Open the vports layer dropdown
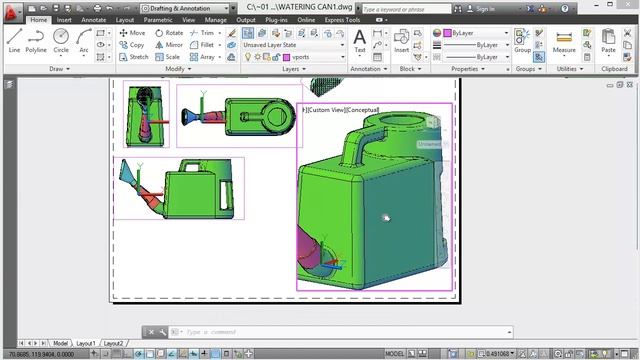 pos(294,57)
